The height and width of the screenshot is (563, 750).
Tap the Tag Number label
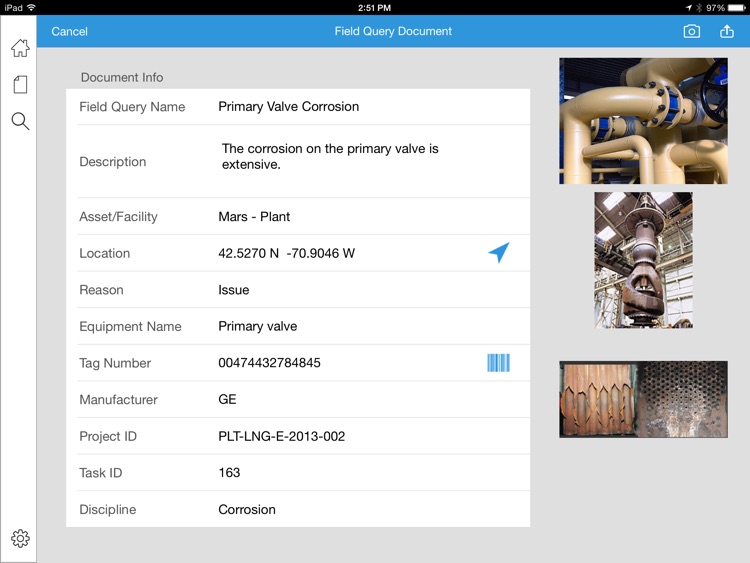[x=115, y=363]
